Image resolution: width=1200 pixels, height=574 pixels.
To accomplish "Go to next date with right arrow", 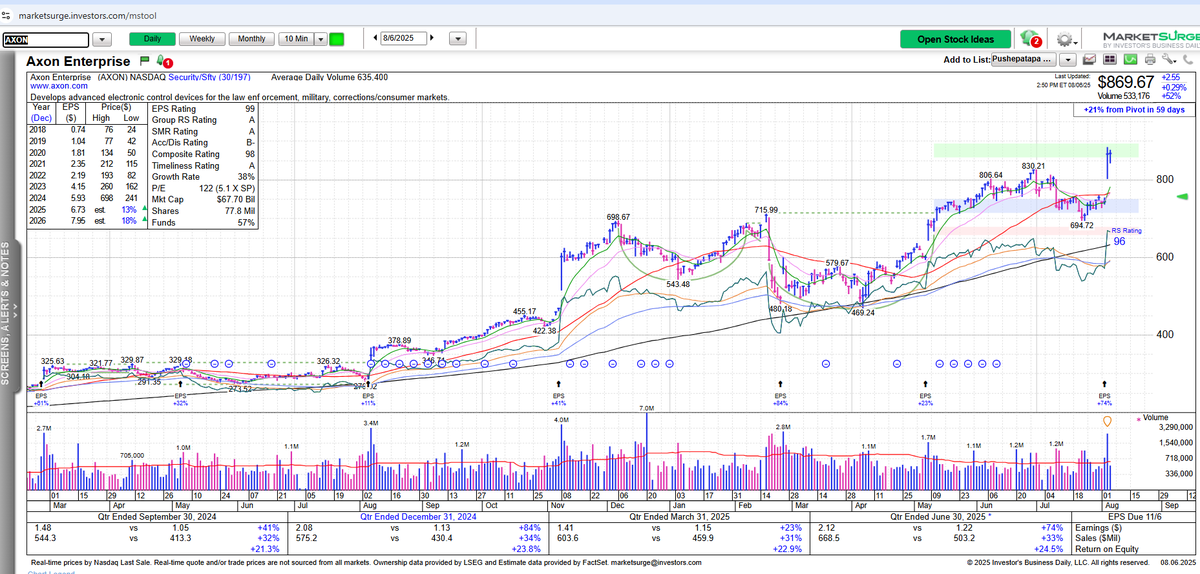I will pyautogui.click(x=432, y=39).
